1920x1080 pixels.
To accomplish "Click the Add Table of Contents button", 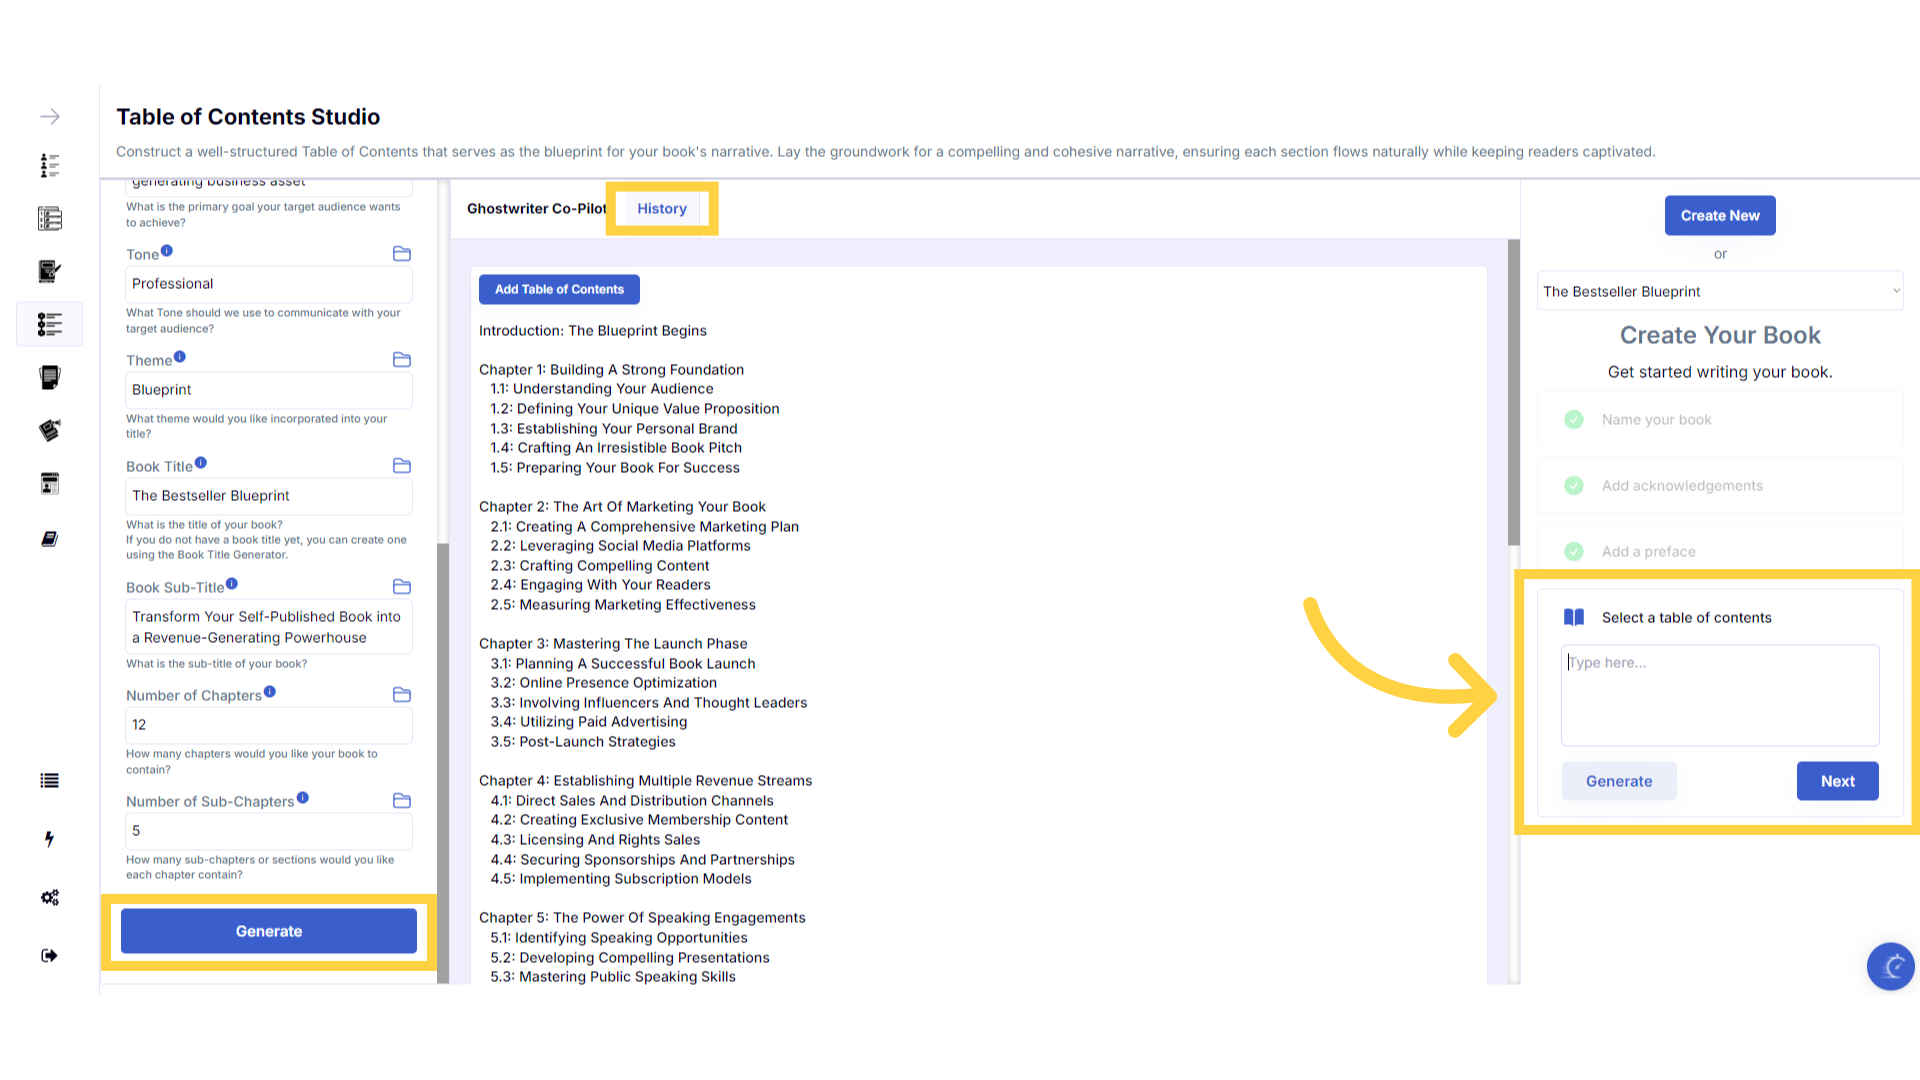I will pyautogui.click(x=559, y=290).
